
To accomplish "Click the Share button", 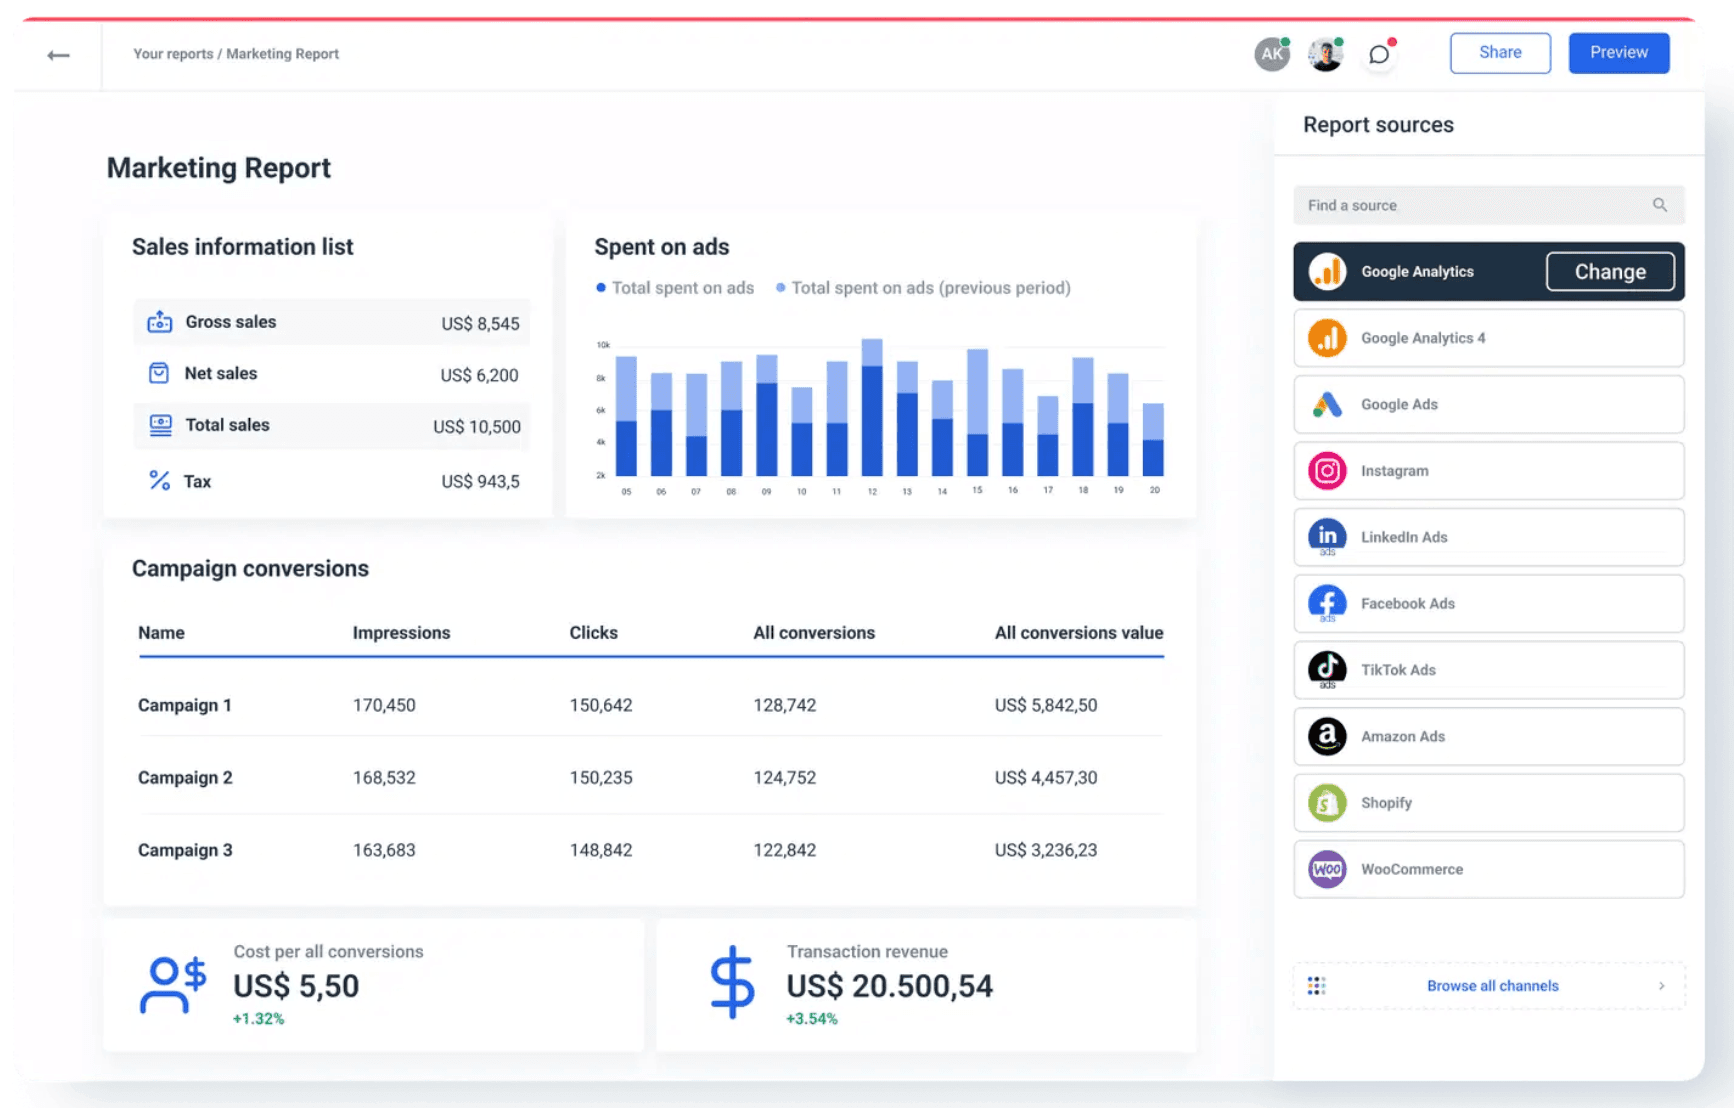I will coord(1500,52).
